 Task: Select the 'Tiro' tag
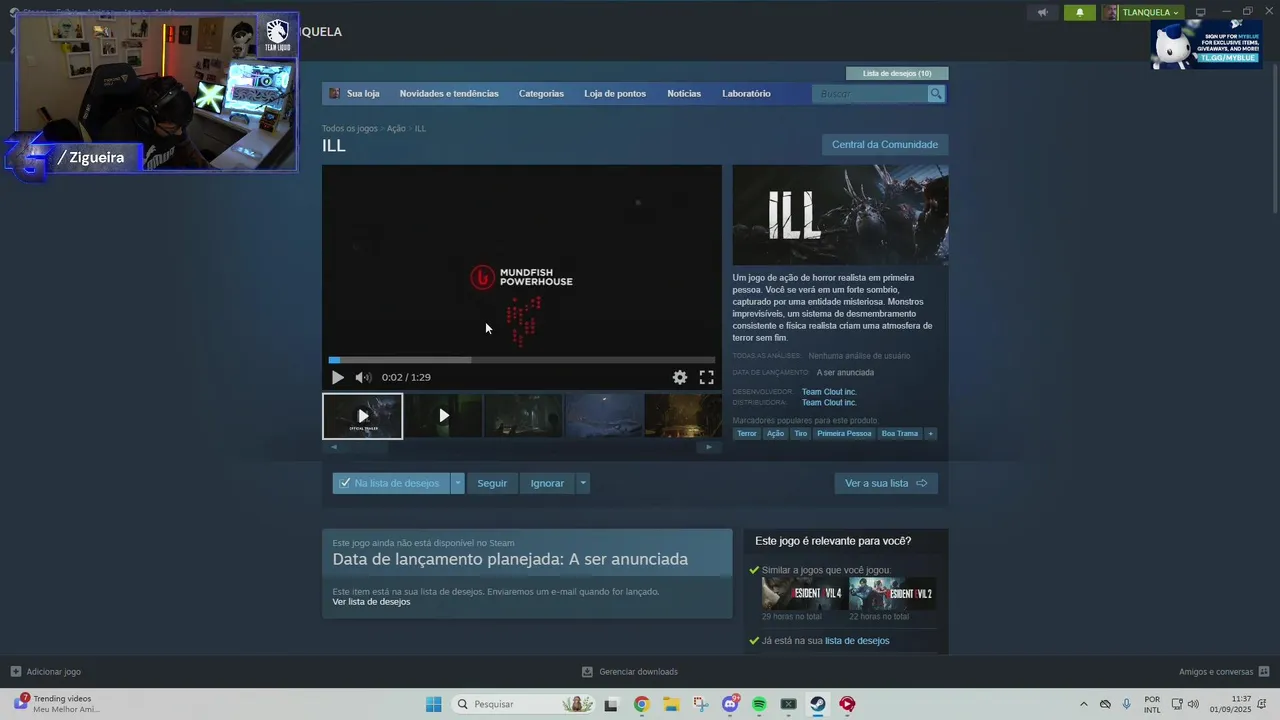click(x=800, y=434)
